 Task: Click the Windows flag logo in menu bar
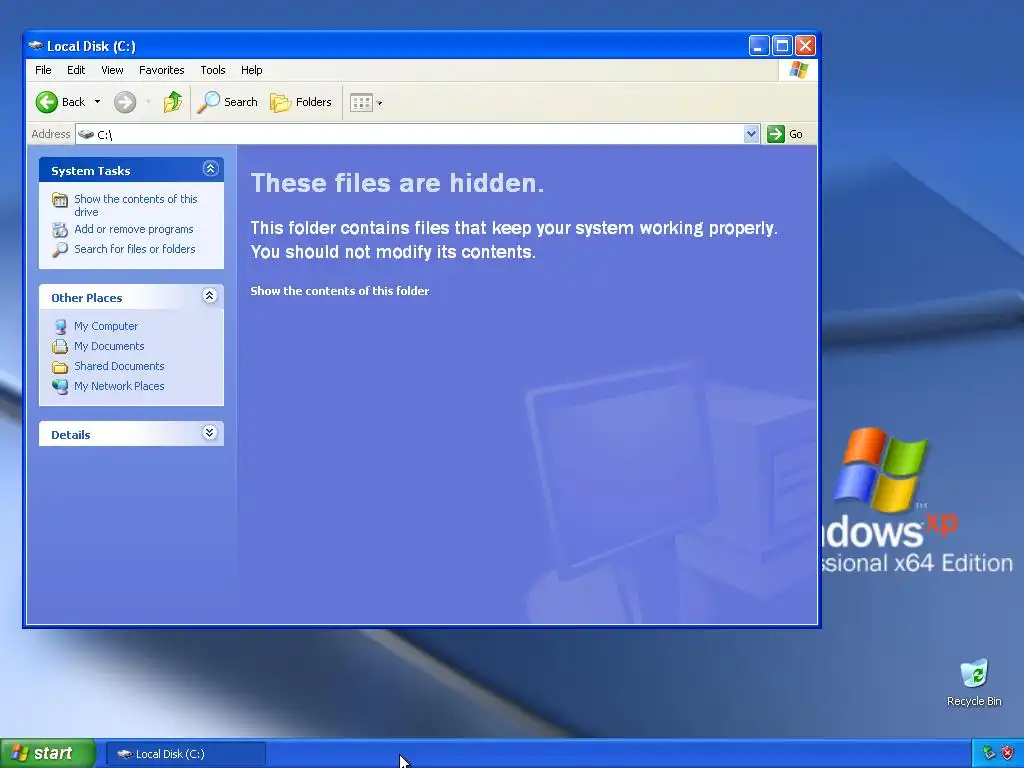click(x=799, y=70)
